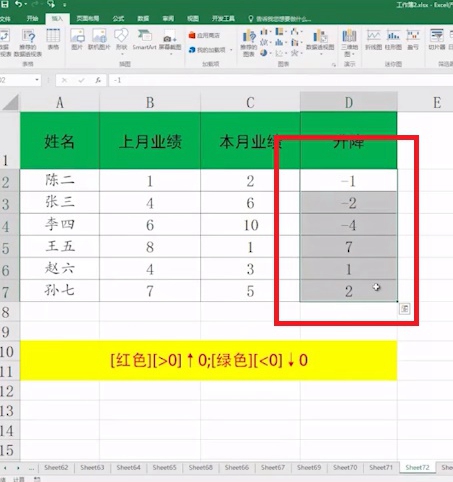Screen dimensions: 453x482
Task: Expand the PivotChart dropdown arrow
Action: [321, 54]
